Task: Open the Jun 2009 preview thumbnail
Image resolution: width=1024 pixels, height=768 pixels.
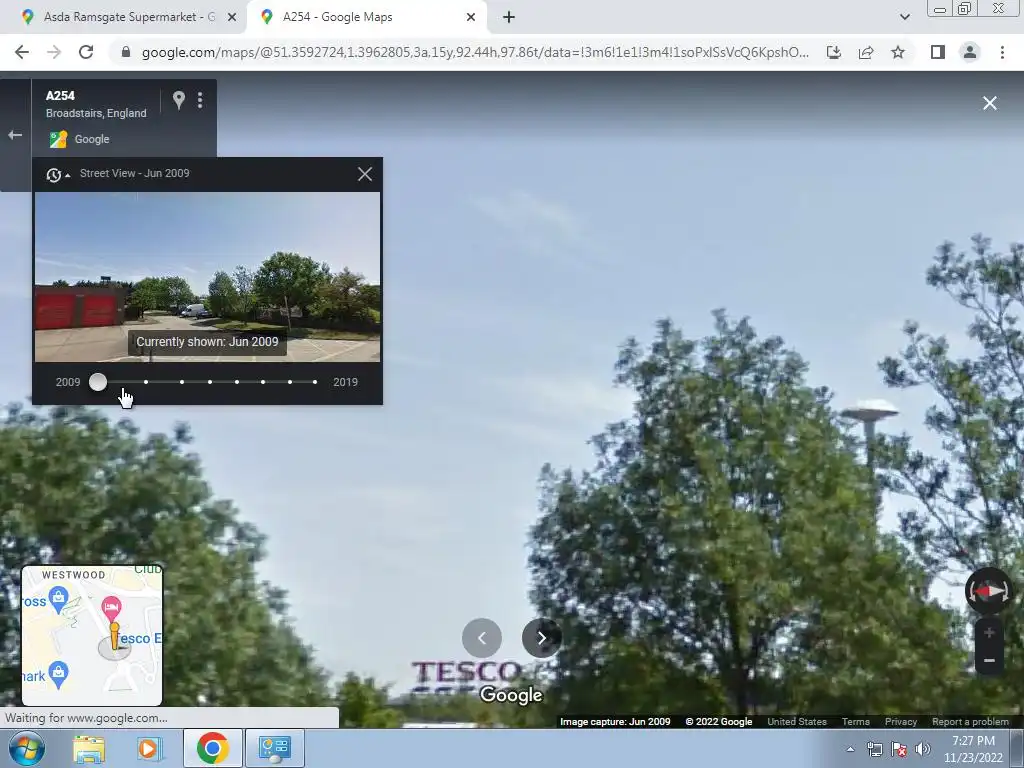Action: click(x=207, y=276)
